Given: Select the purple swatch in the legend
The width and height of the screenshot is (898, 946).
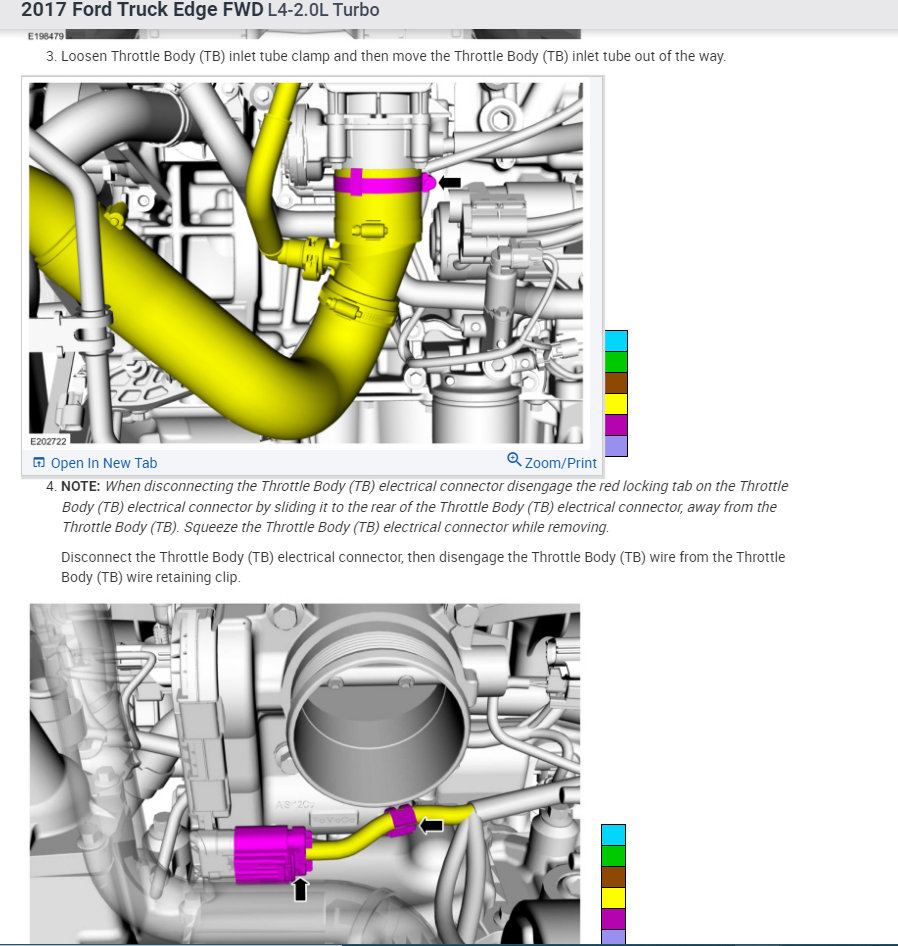Looking at the screenshot, I should point(617,447).
